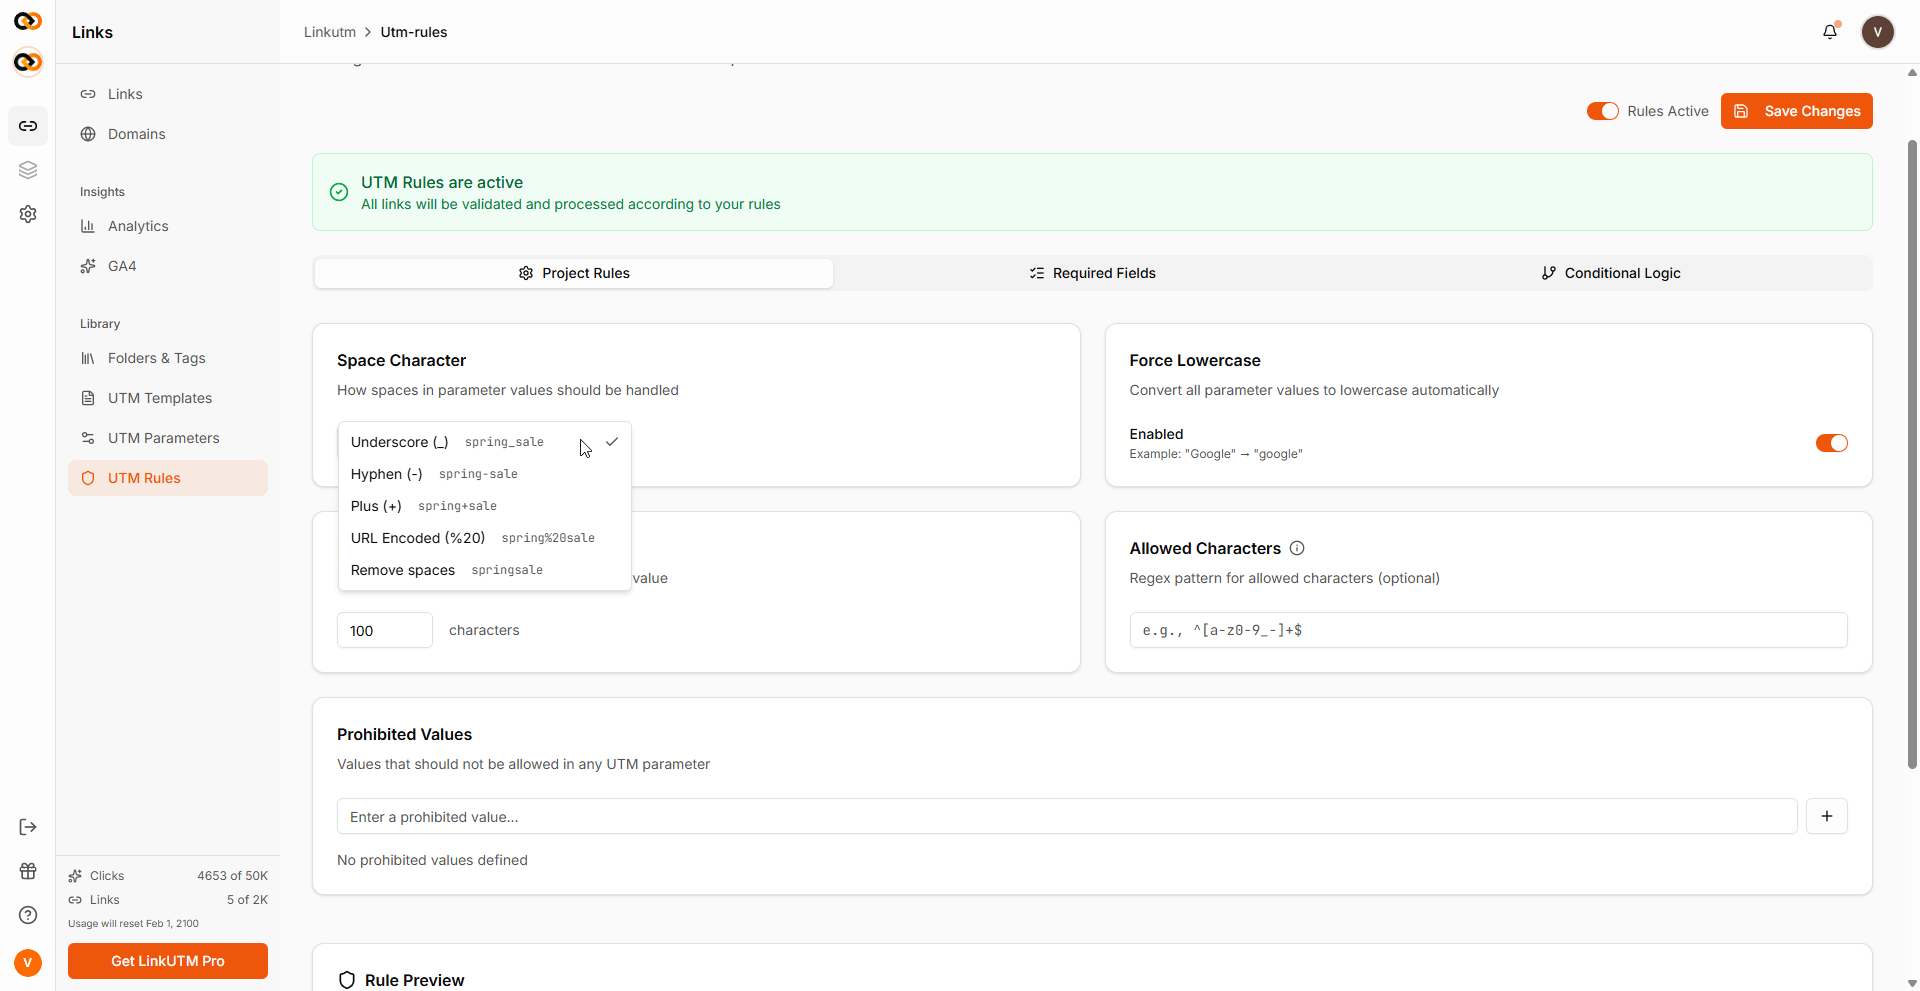Open UTM Parameters in sidebar
The height and width of the screenshot is (991, 1920).
[x=168, y=438]
